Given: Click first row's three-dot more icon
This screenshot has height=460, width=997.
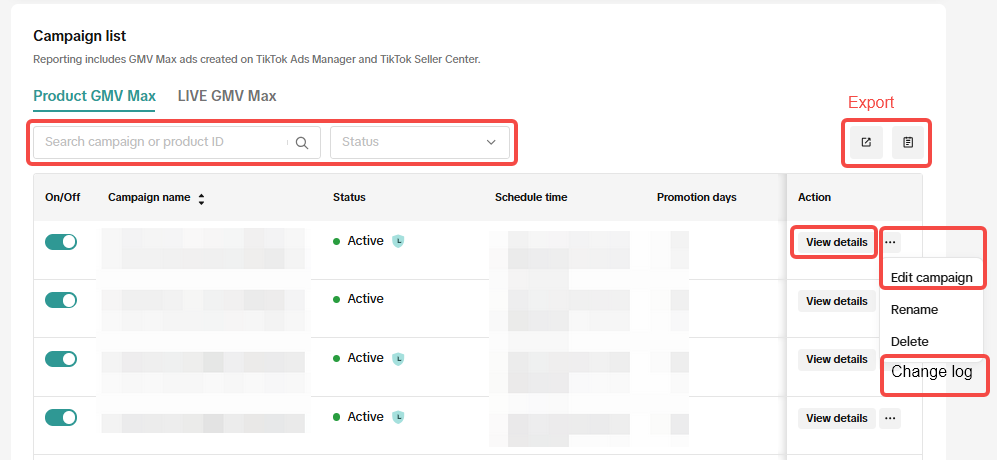Looking at the screenshot, I should [890, 242].
